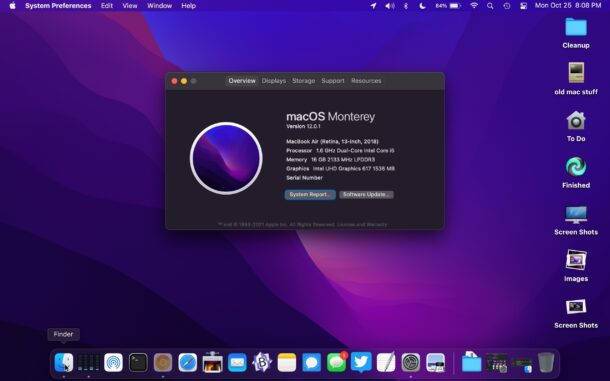Launch Twitter from the Dock
The width and height of the screenshot is (610, 381).
(x=361, y=362)
